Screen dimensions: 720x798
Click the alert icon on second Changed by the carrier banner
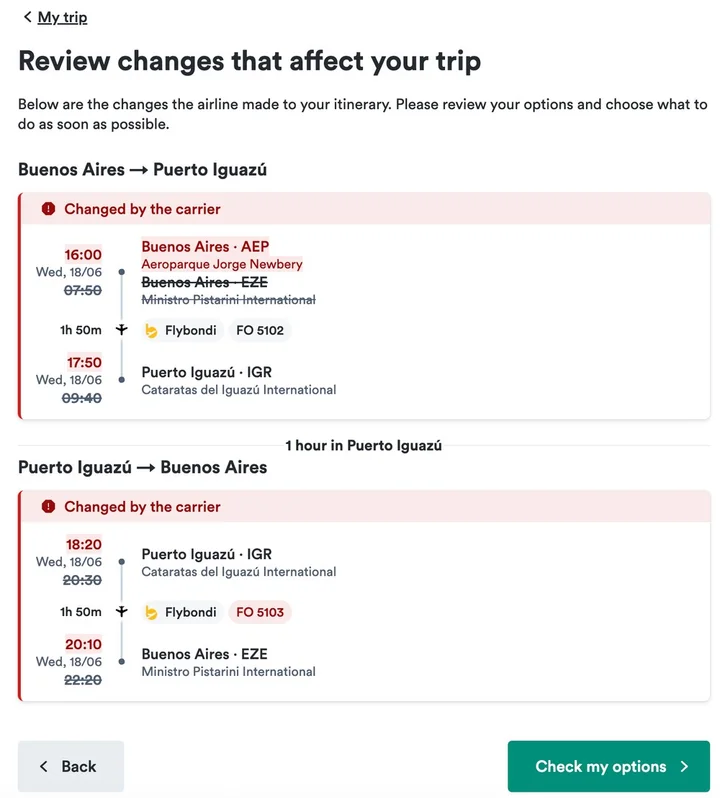coord(48,507)
